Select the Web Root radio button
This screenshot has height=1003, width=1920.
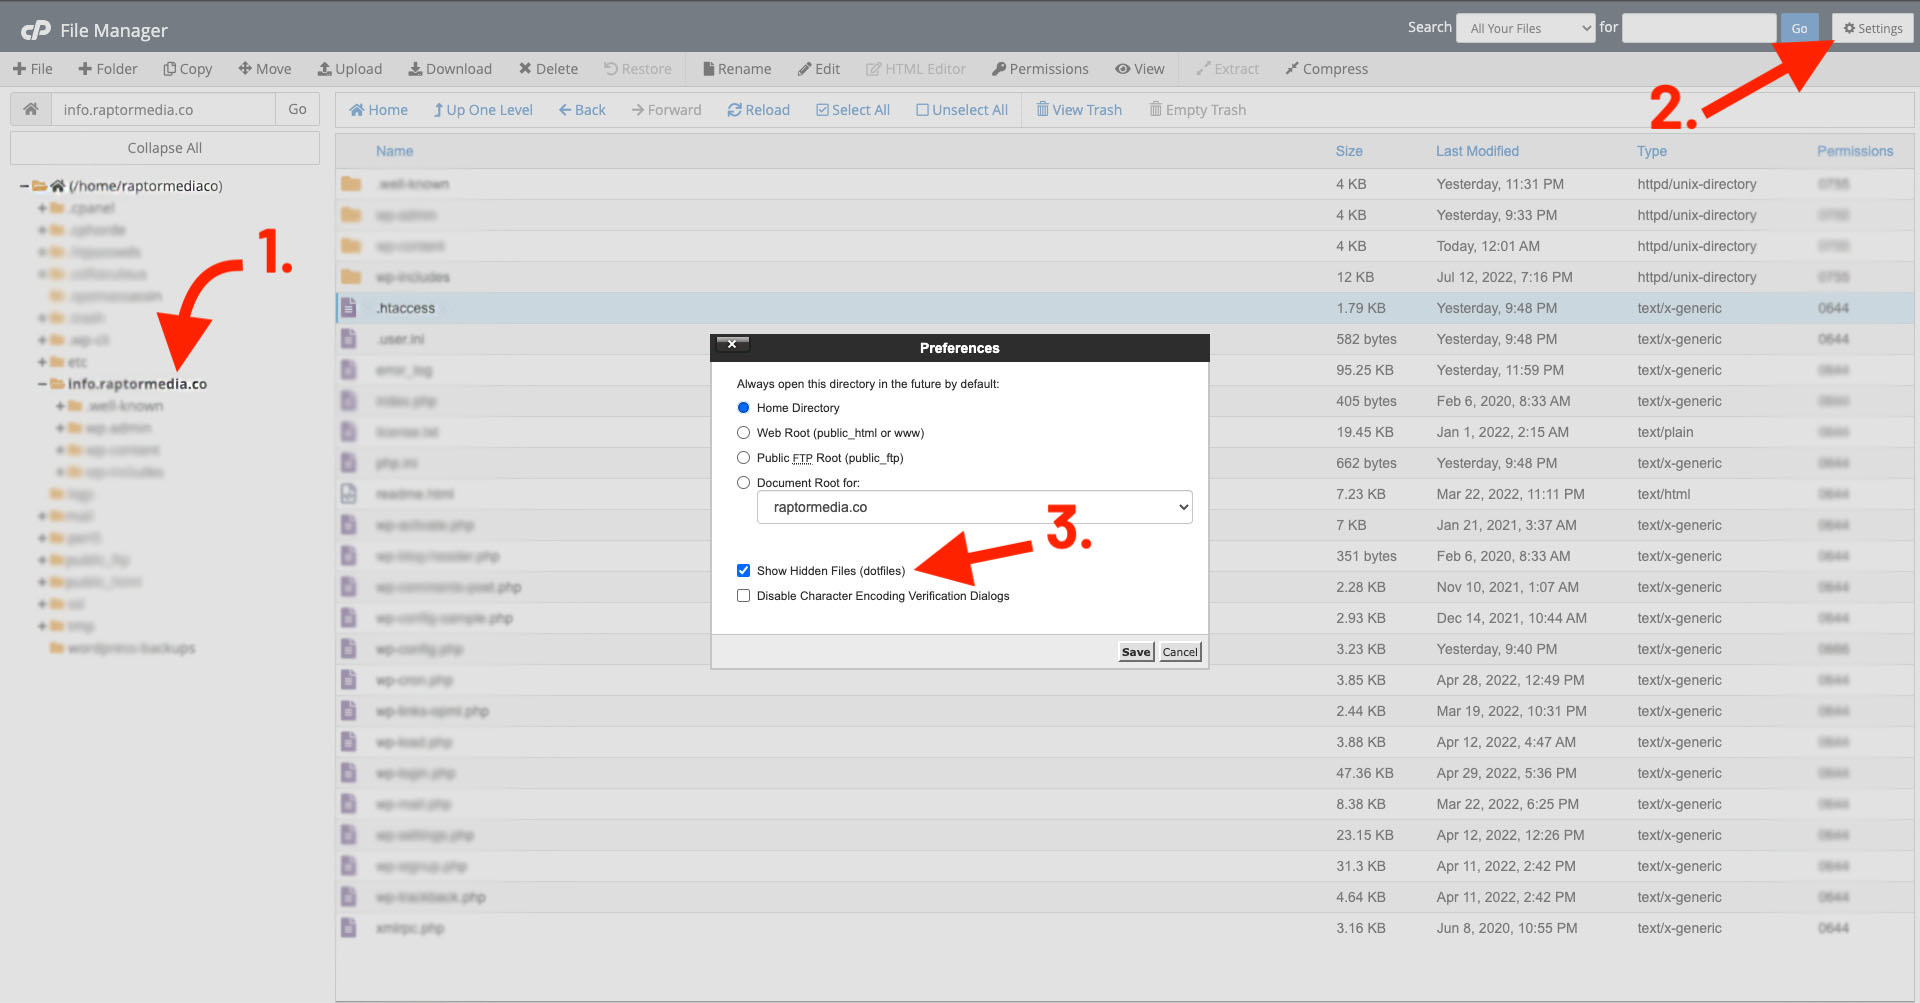pyautogui.click(x=743, y=432)
